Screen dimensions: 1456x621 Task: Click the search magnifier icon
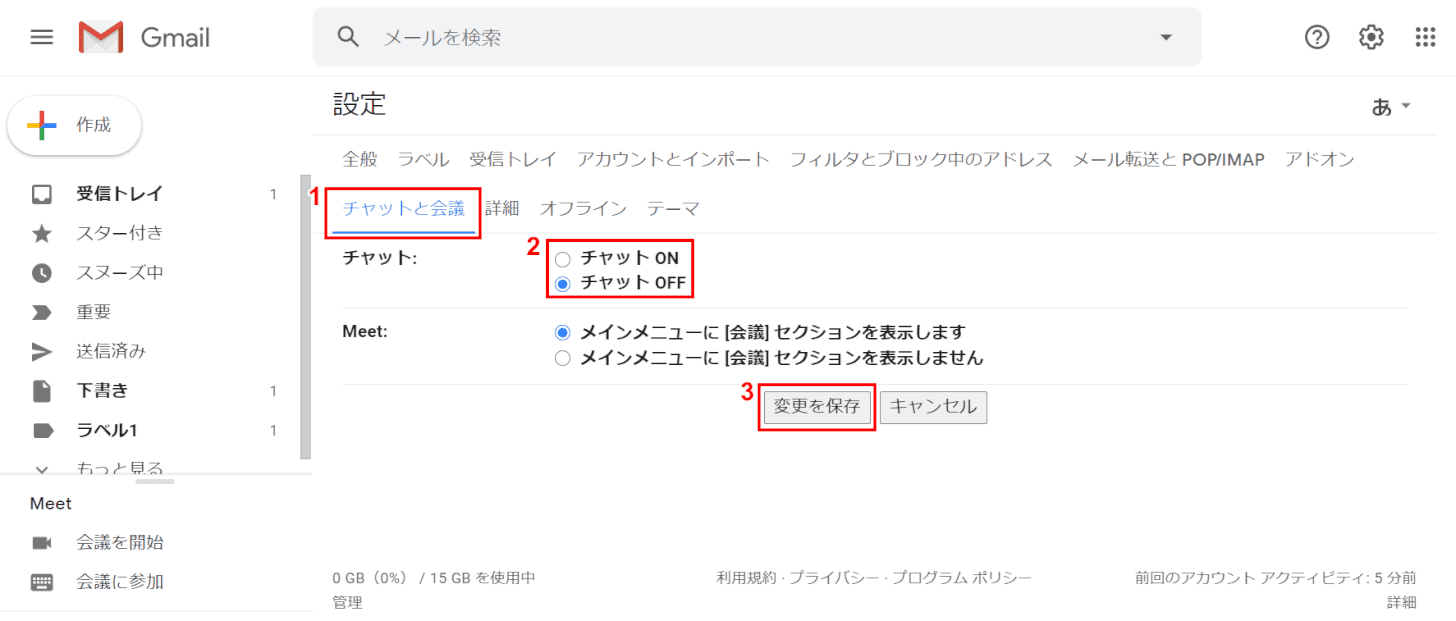coord(348,37)
